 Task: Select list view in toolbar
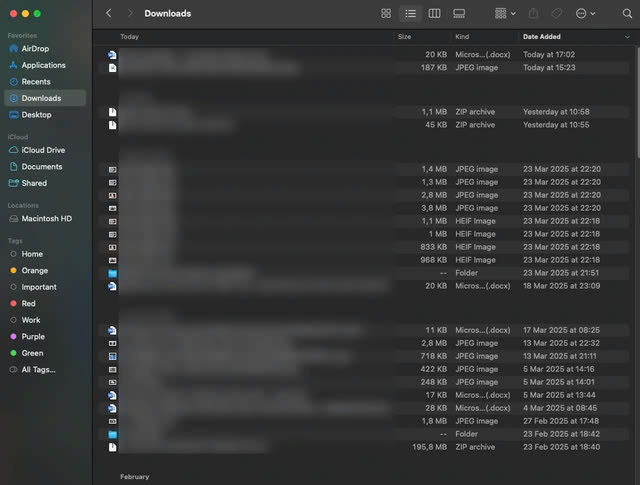pos(410,14)
